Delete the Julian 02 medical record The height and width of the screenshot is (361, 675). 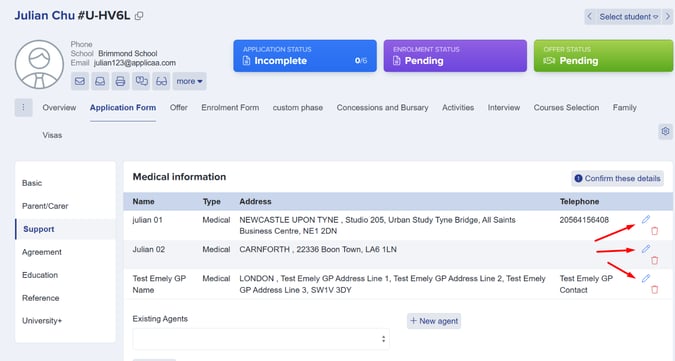pos(654,260)
